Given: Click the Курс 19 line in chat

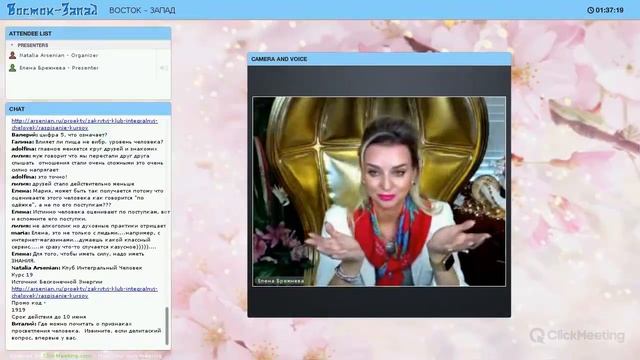Looking at the screenshot, I should (22, 275).
